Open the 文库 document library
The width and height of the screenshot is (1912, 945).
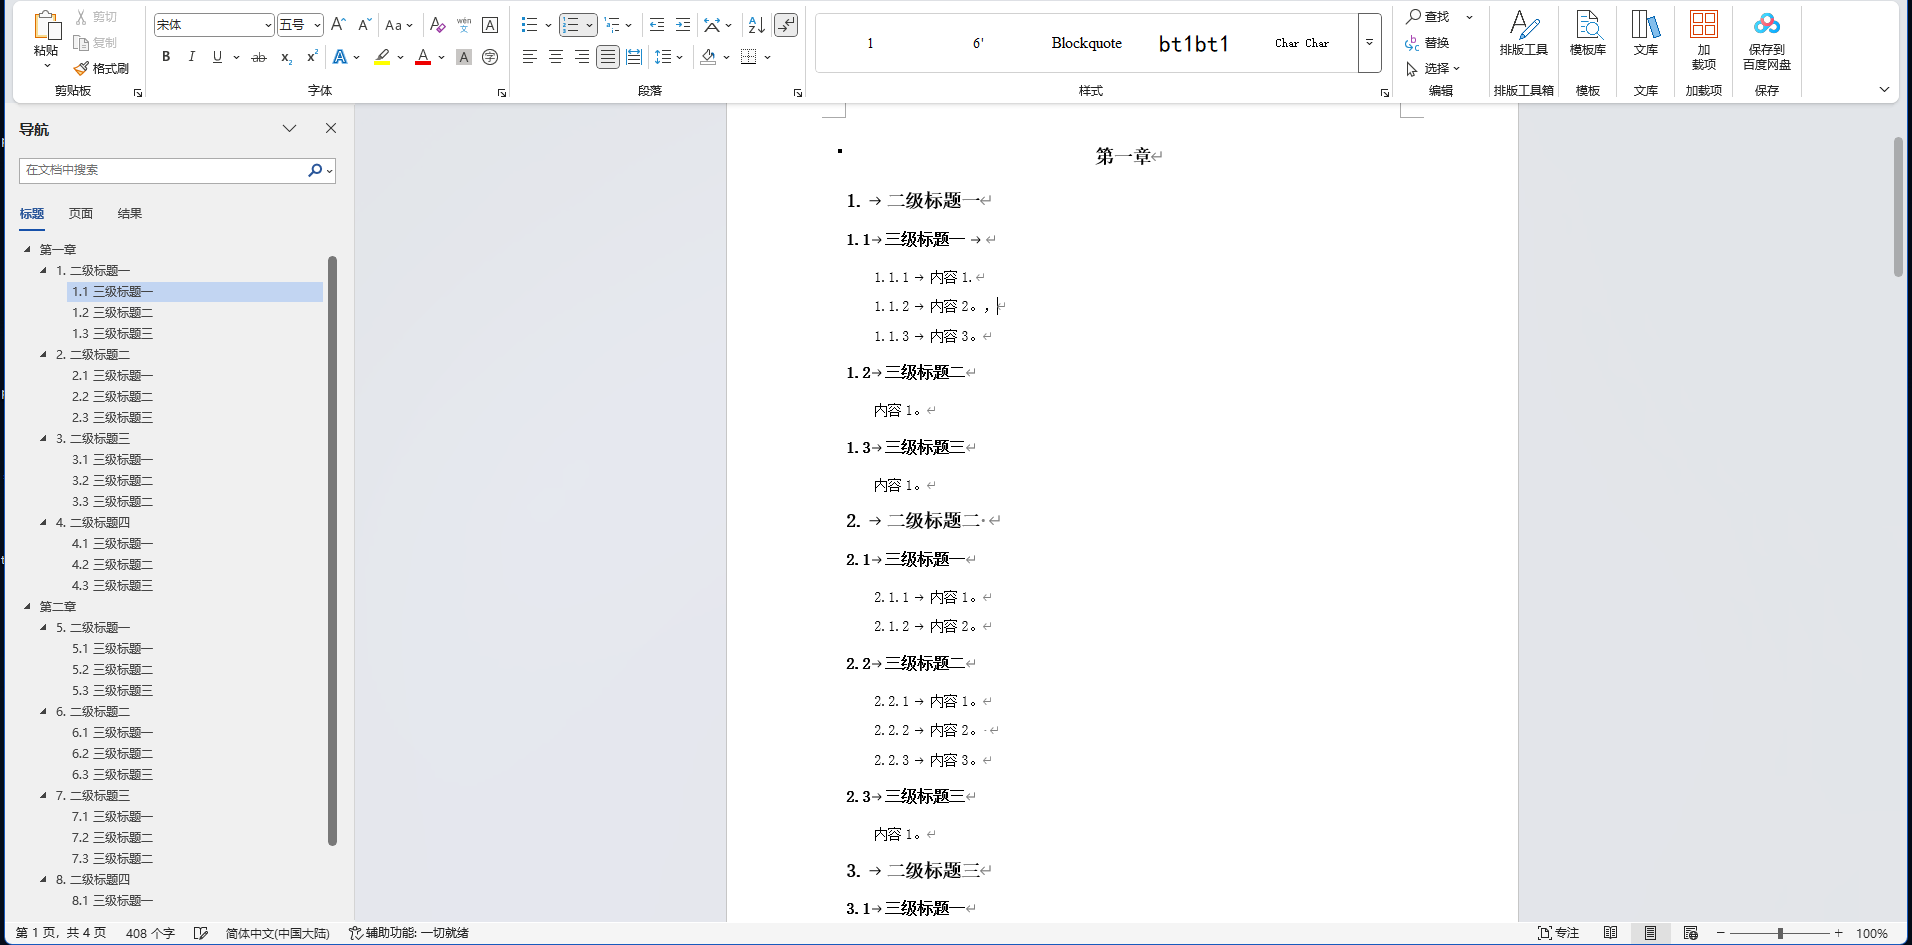[1644, 35]
